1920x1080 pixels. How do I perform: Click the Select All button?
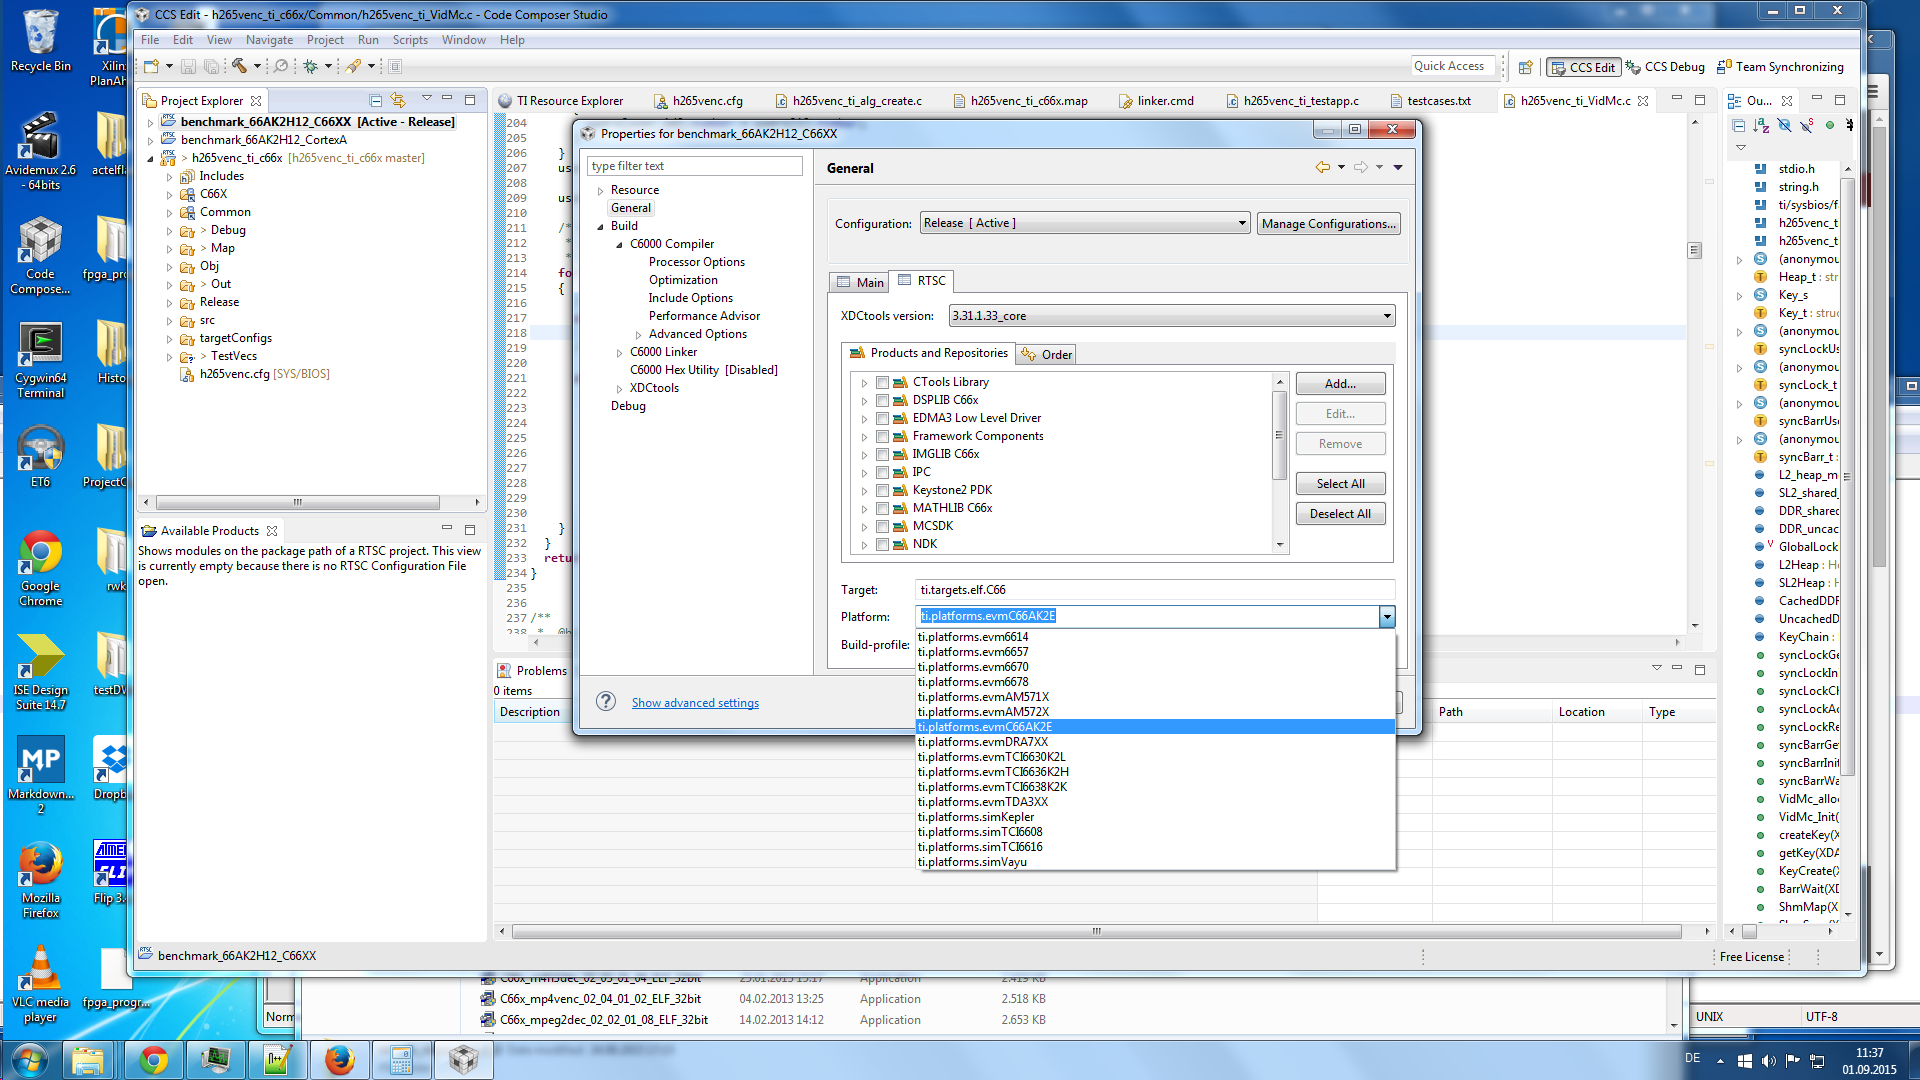[x=1340, y=484]
